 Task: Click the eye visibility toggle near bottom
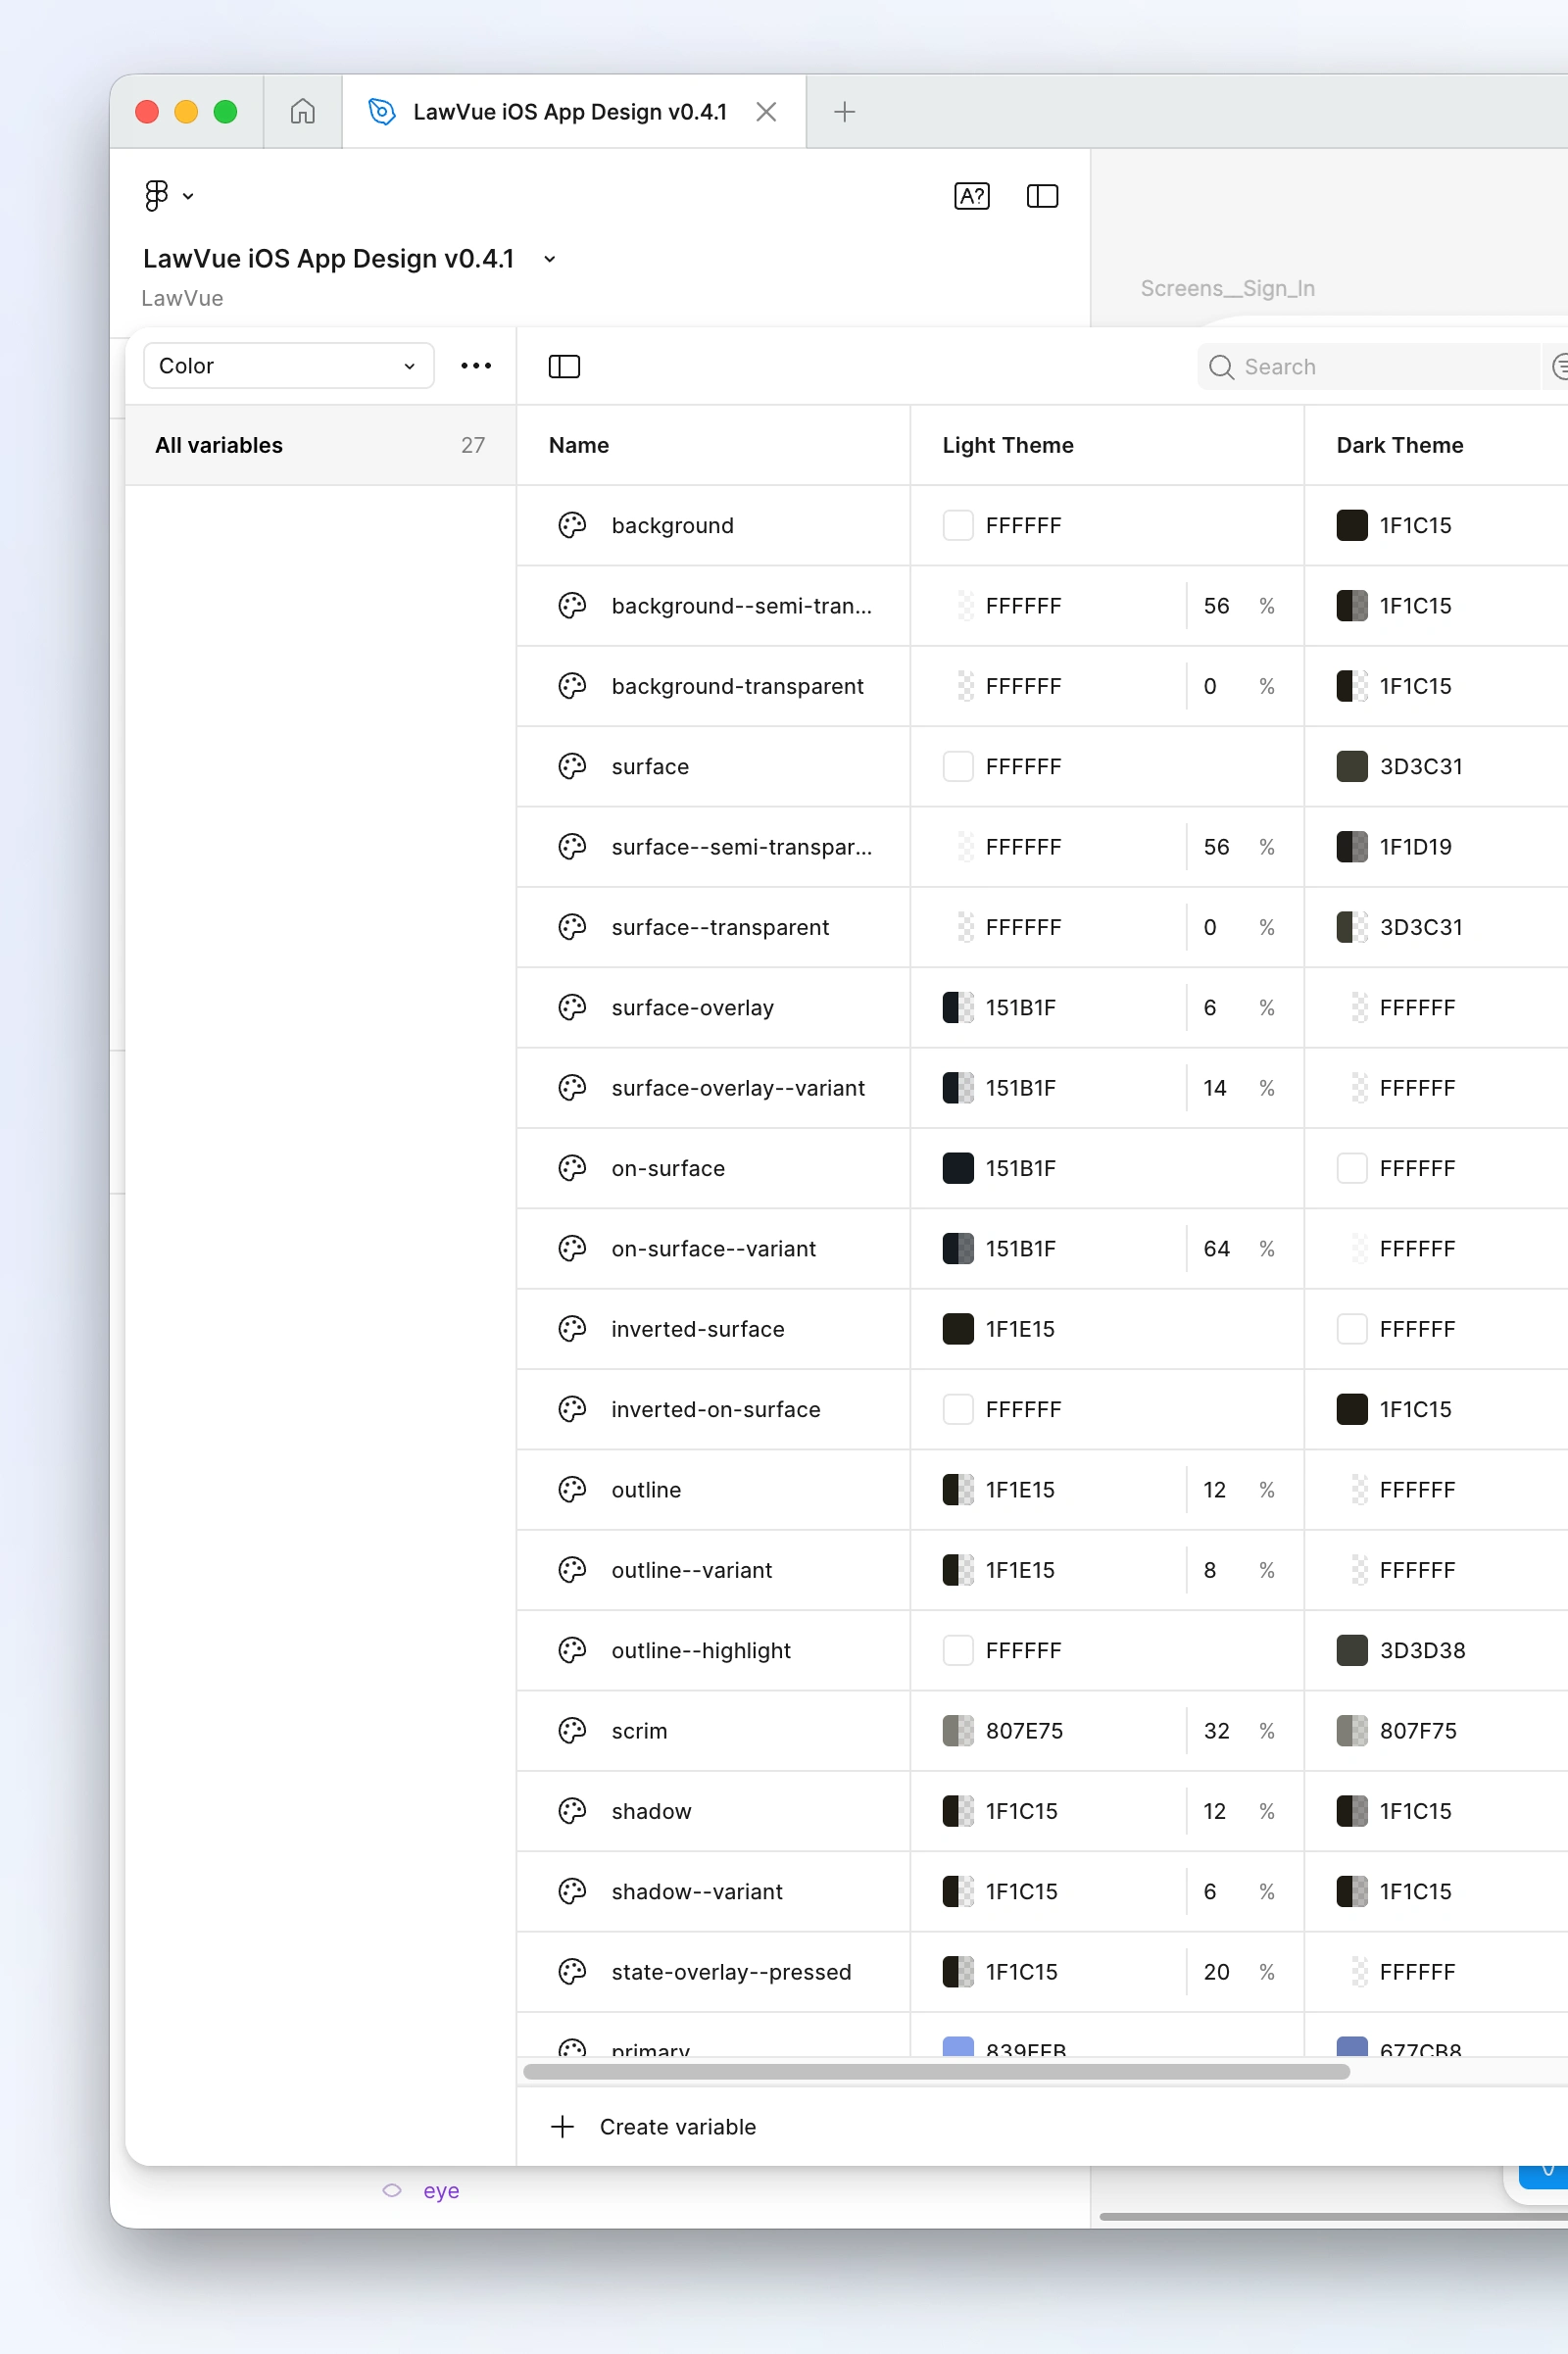[x=392, y=2190]
